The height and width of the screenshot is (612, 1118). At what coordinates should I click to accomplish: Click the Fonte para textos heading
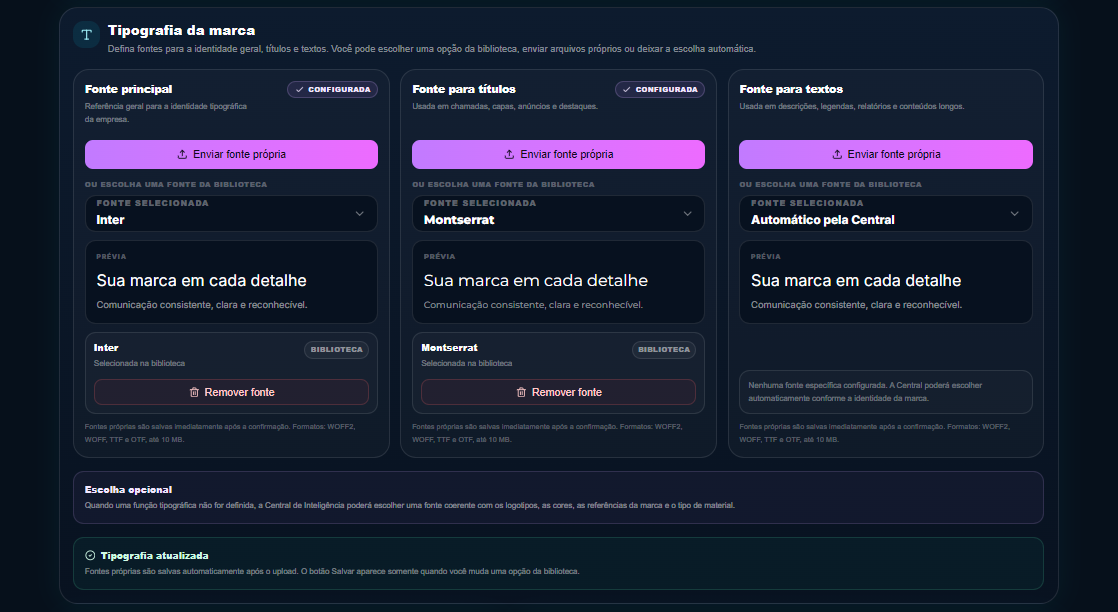791,89
